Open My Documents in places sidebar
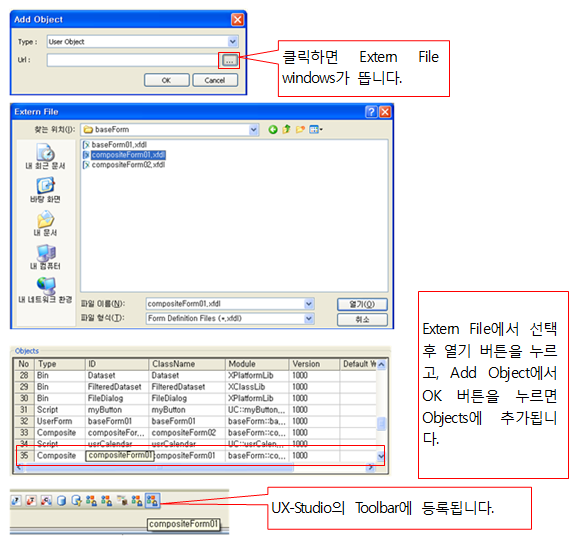The height and width of the screenshot is (545, 577). tap(45, 223)
